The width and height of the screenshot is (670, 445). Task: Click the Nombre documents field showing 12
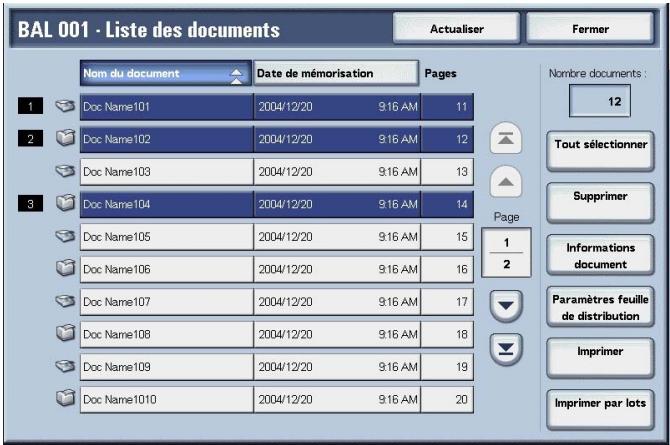[599, 101]
